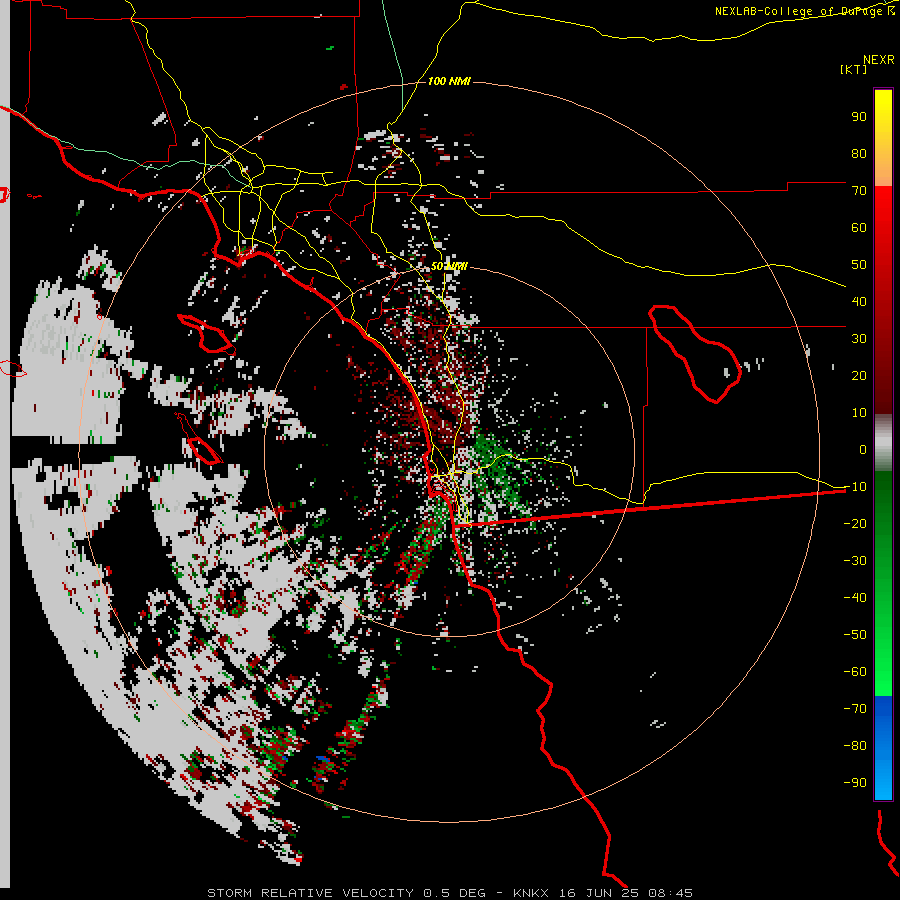Click the KNKX 16 JUN 25 08:45 timestamp

pyautogui.click(x=603, y=893)
